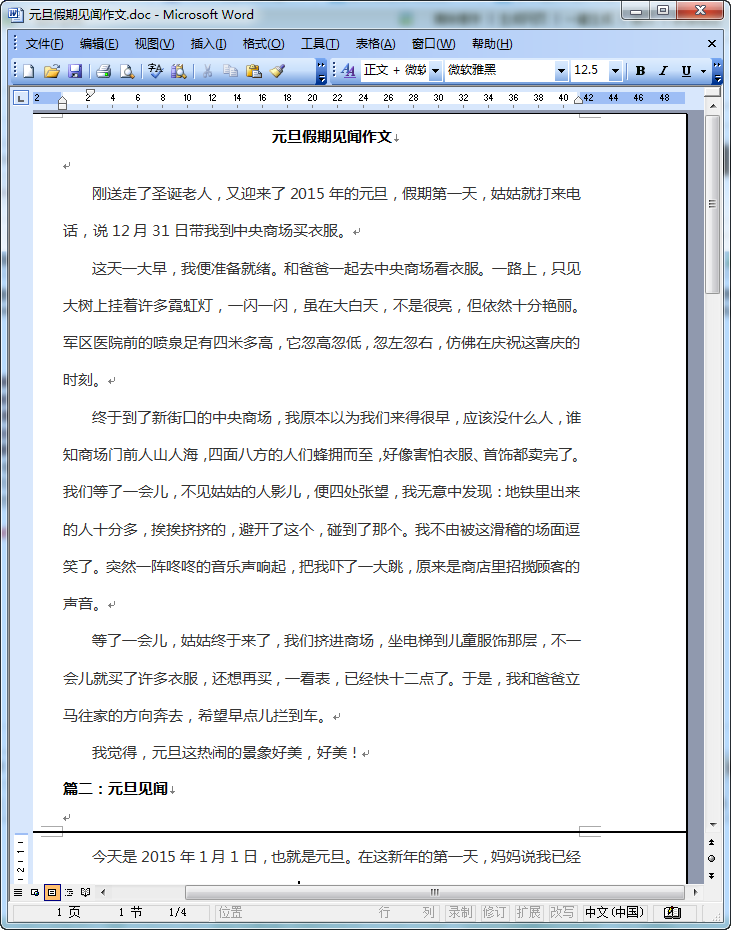Click the heading 篇二：元旦见闻

(x=115, y=789)
